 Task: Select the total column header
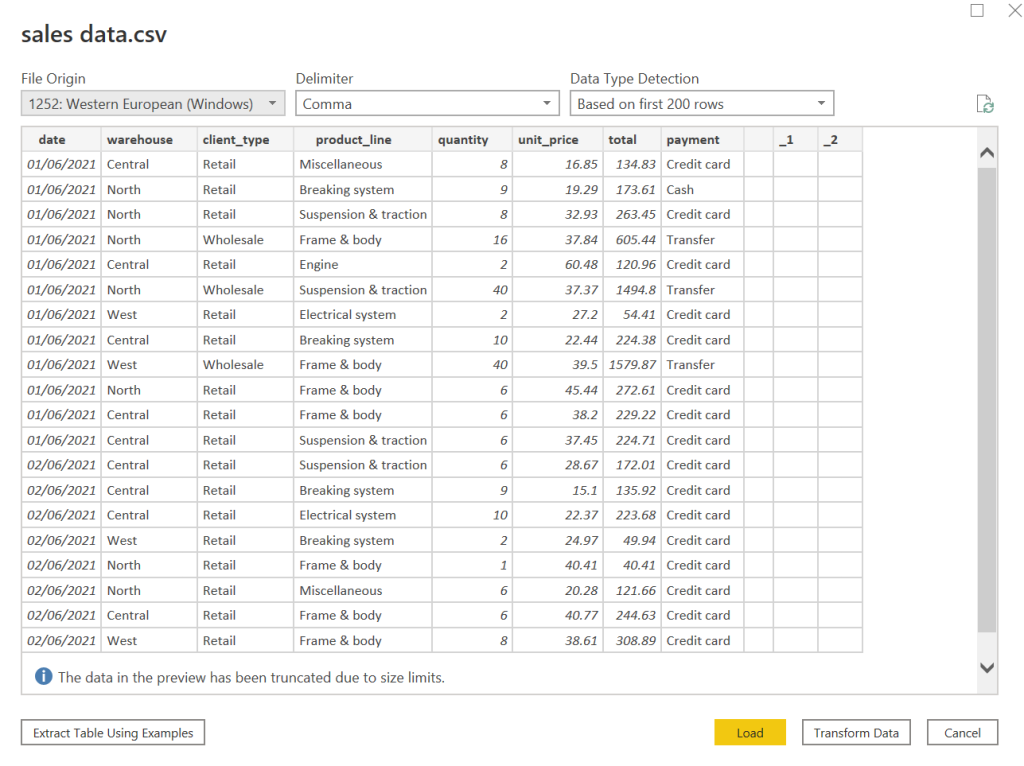point(632,140)
